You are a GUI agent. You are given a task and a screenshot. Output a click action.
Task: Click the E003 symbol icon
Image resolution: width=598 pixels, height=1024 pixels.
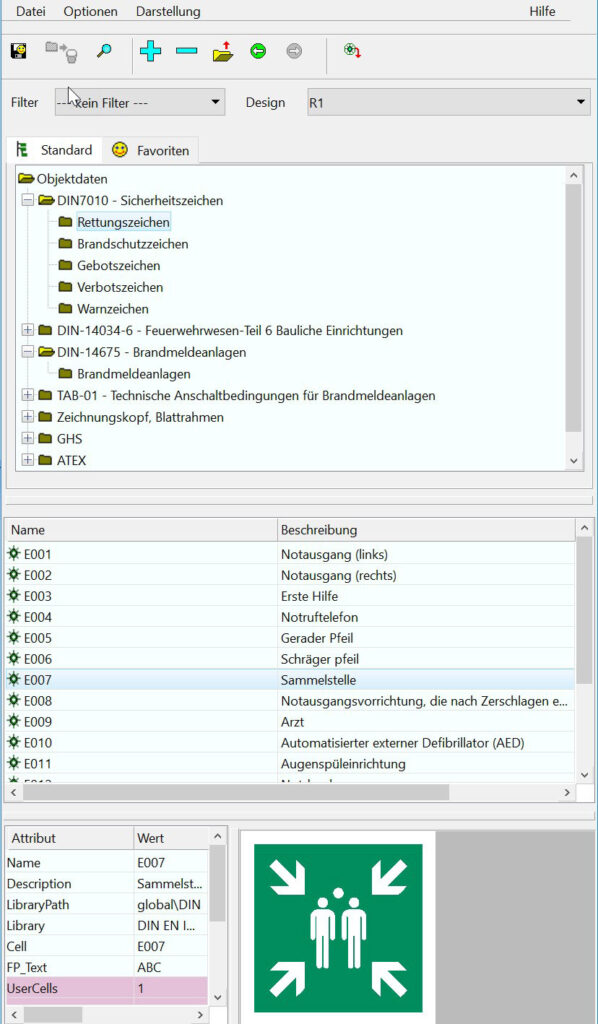(x=14, y=596)
